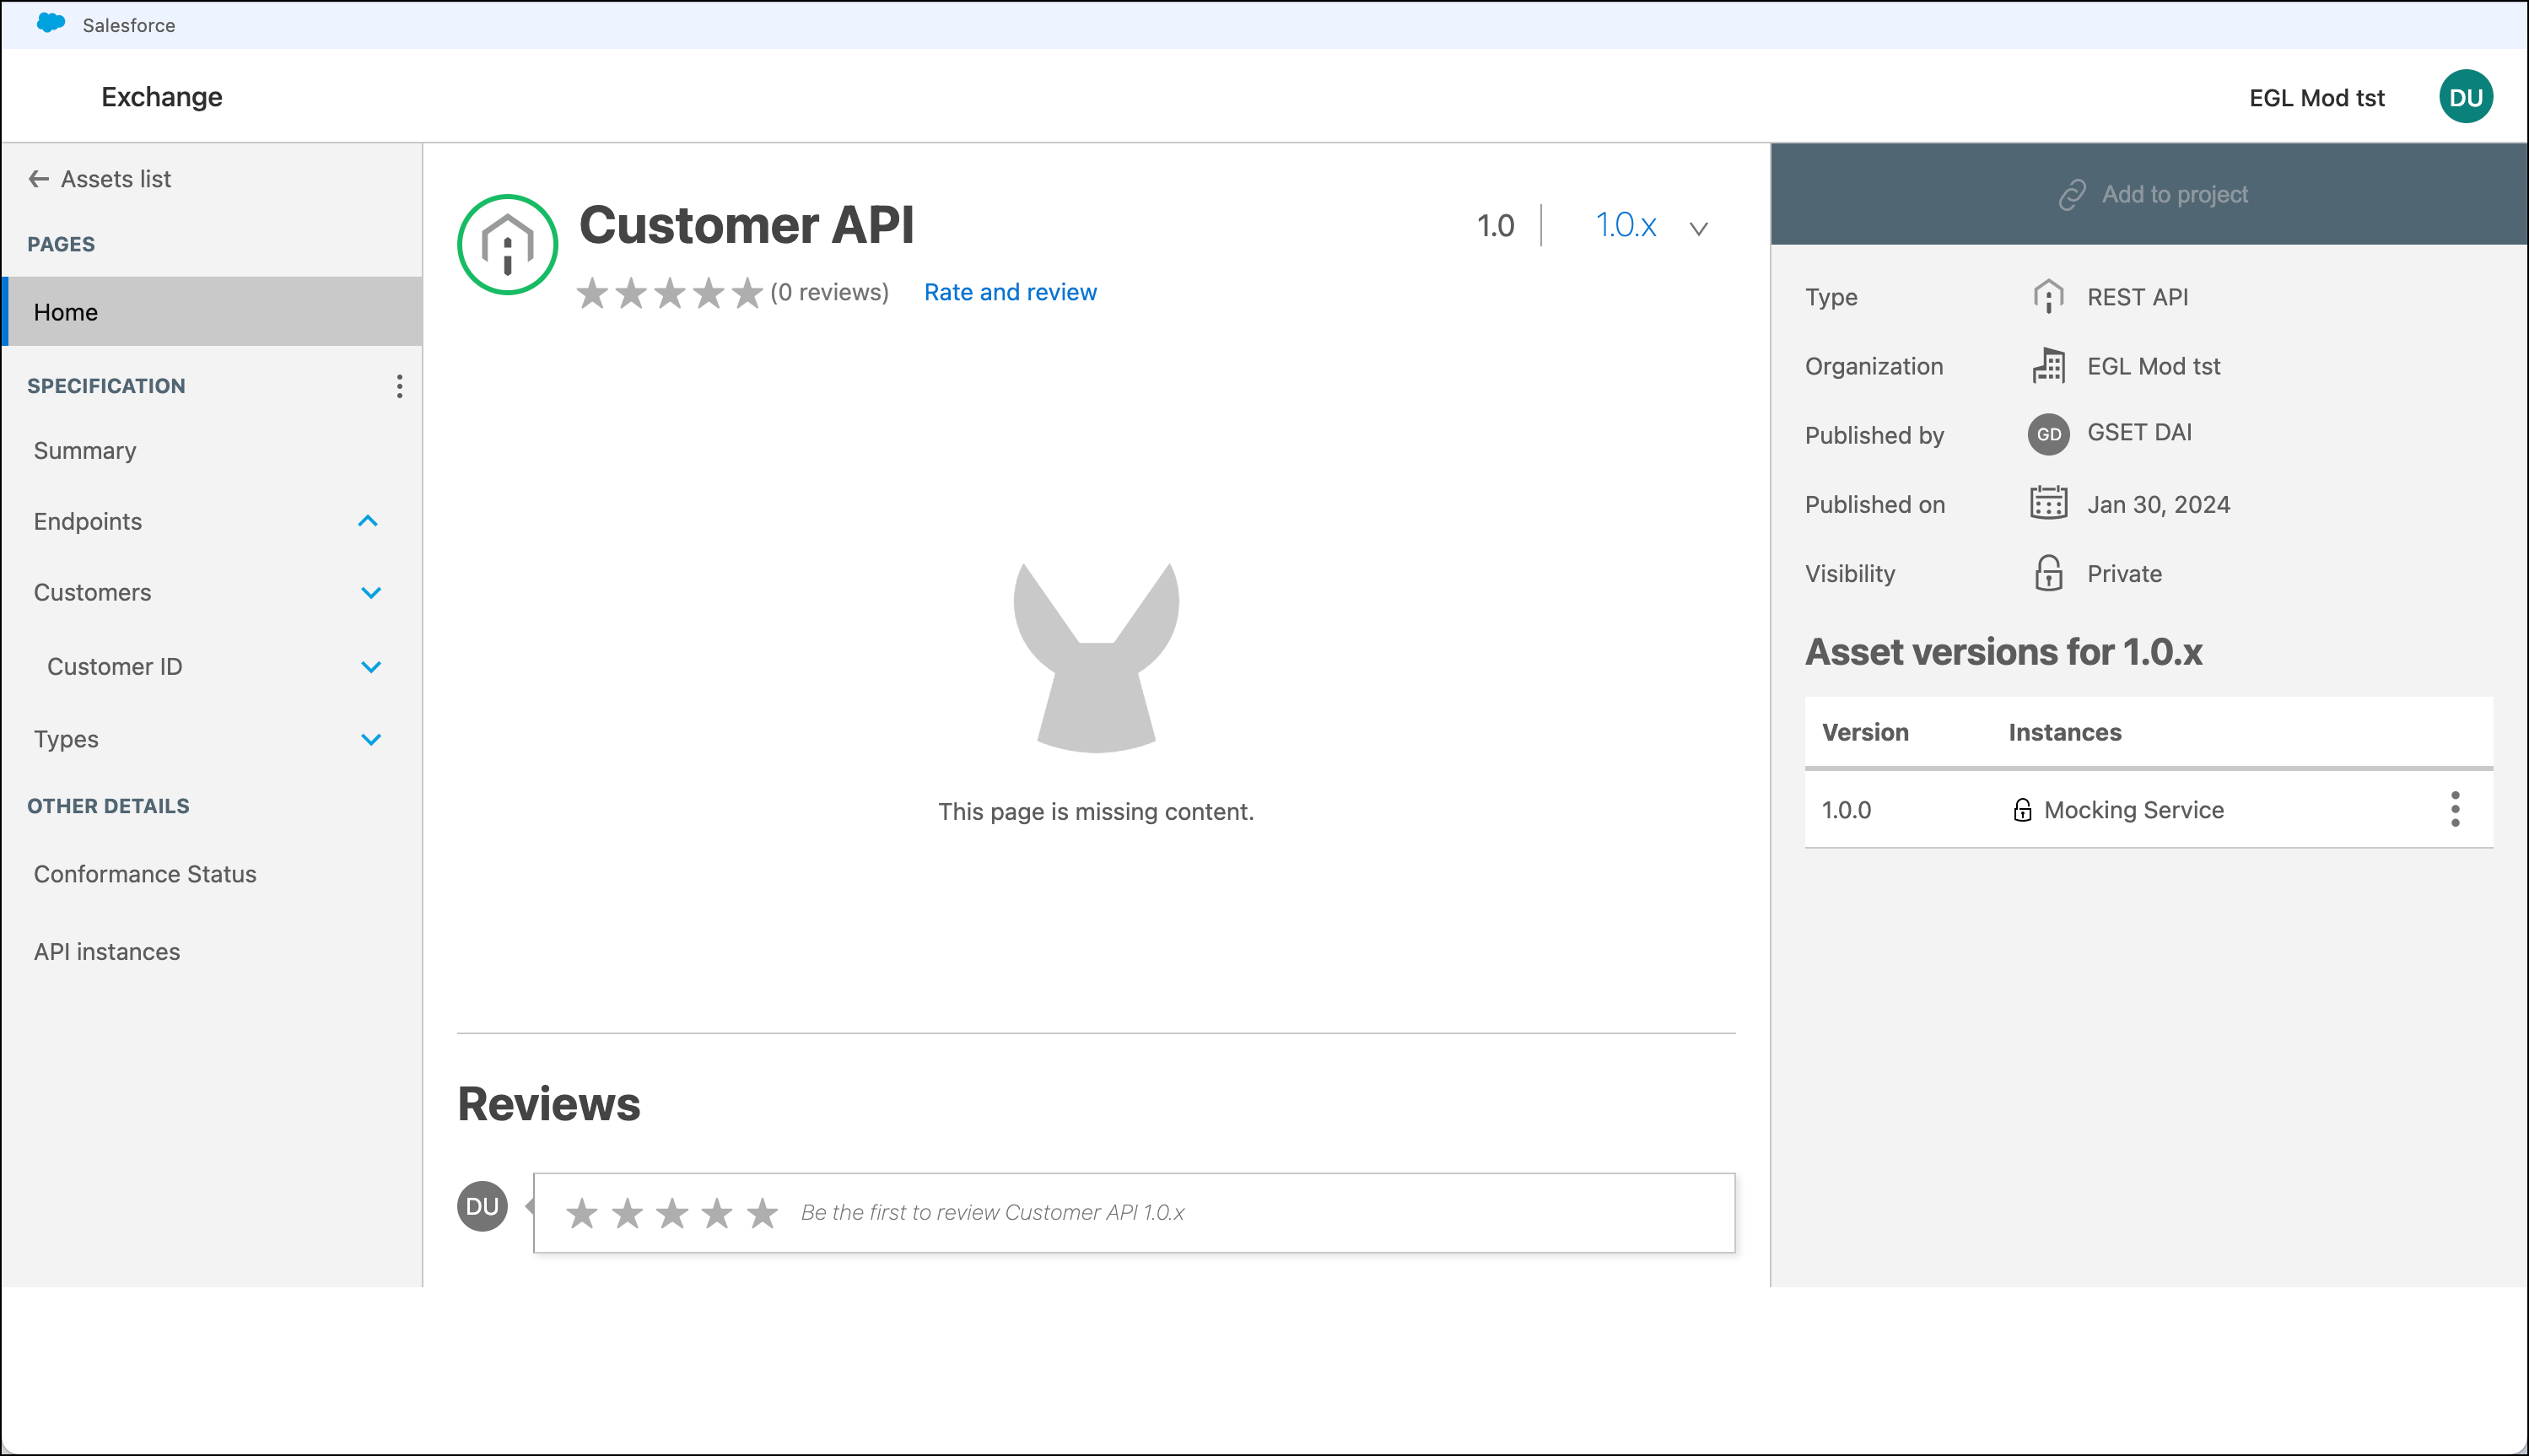
Task: Click the (0 reviews) text
Action: (x=829, y=292)
